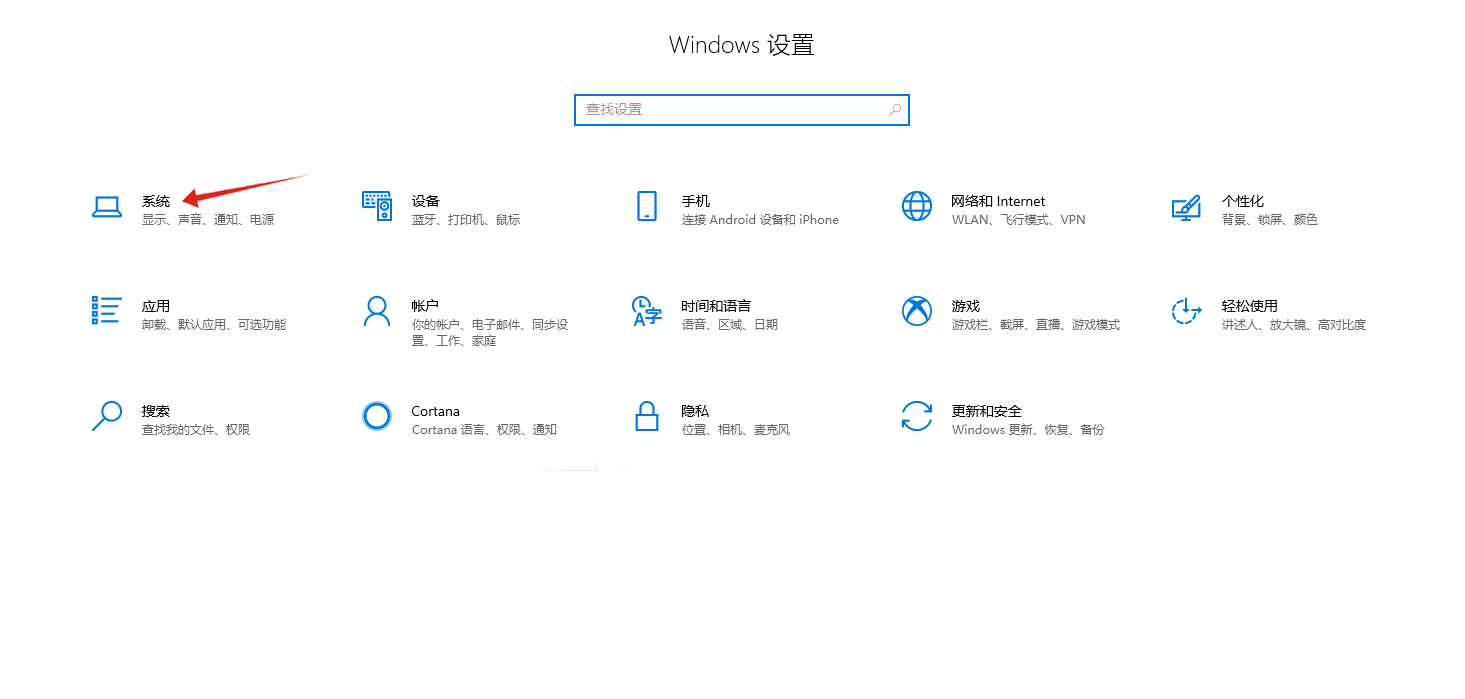This screenshot has height=699, width=1465.
Task: Open the 个性化 settings label
Action: [x=1243, y=201]
